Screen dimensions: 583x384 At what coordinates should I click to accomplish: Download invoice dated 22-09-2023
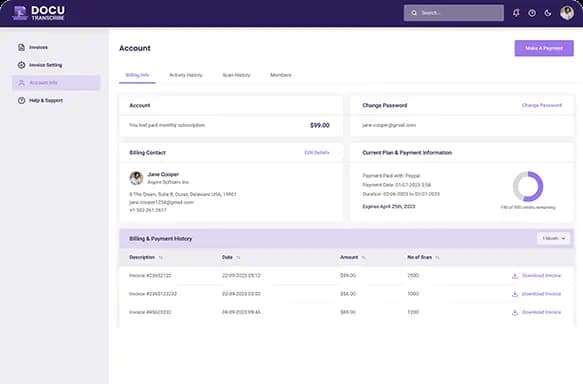[541, 276]
